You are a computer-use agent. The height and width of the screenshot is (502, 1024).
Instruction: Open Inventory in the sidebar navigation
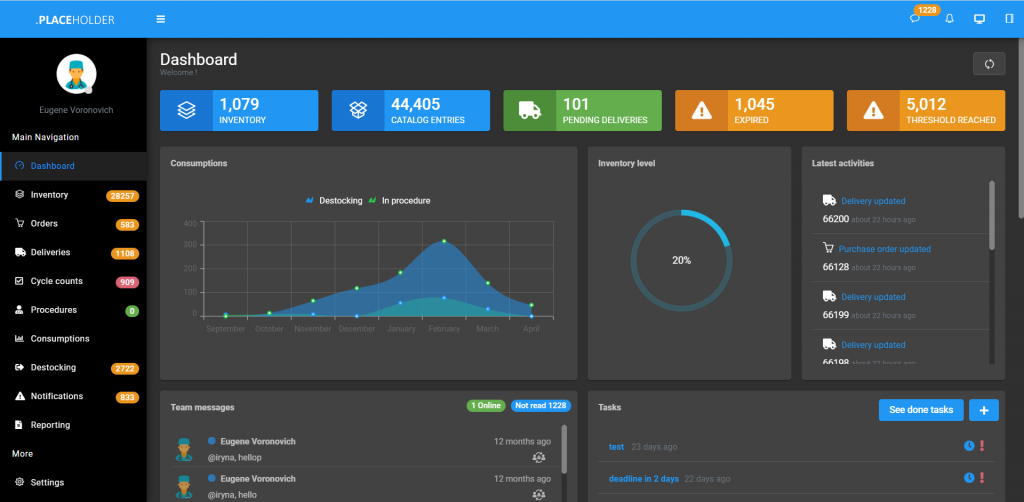pos(49,195)
